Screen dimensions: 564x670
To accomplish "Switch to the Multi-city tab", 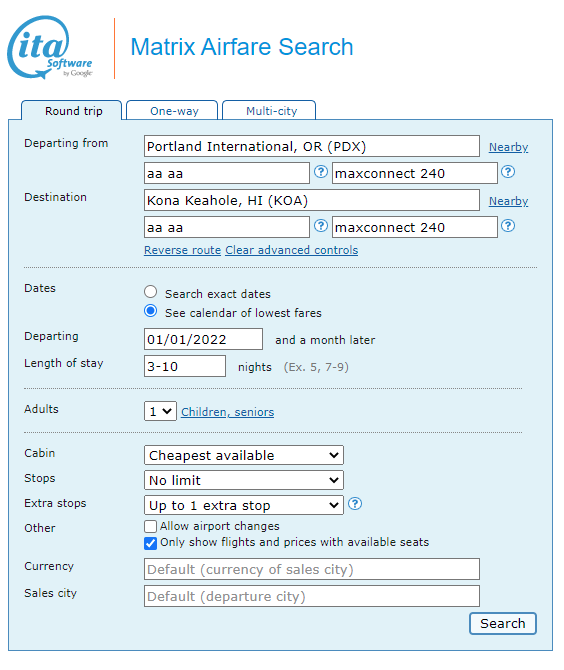I will pos(270,111).
